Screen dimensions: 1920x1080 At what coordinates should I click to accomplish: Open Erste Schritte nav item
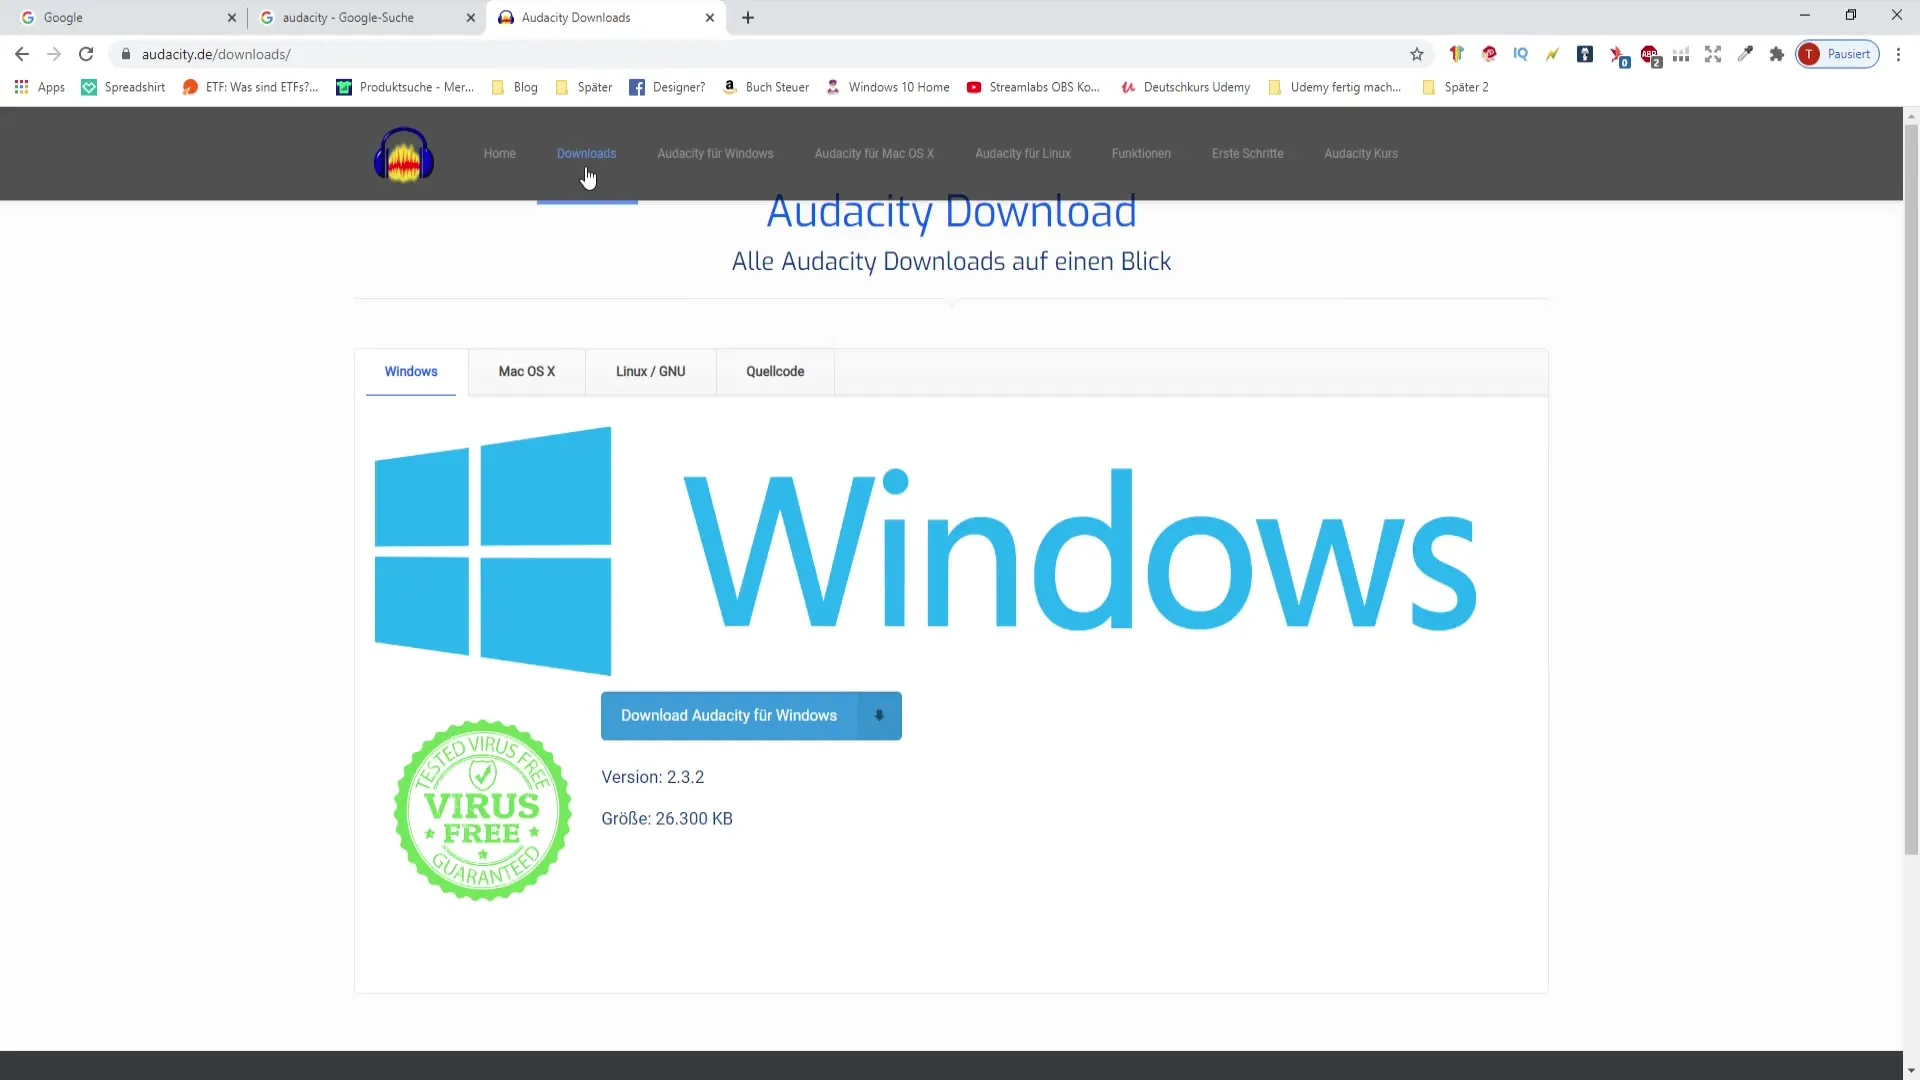point(1247,154)
